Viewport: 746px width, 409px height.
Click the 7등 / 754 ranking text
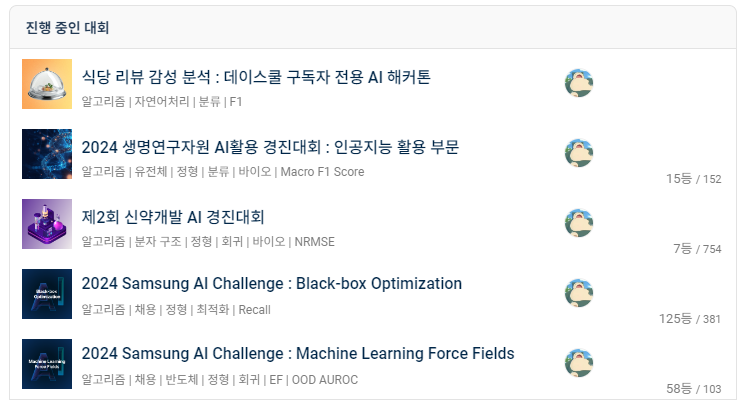pos(697,249)
